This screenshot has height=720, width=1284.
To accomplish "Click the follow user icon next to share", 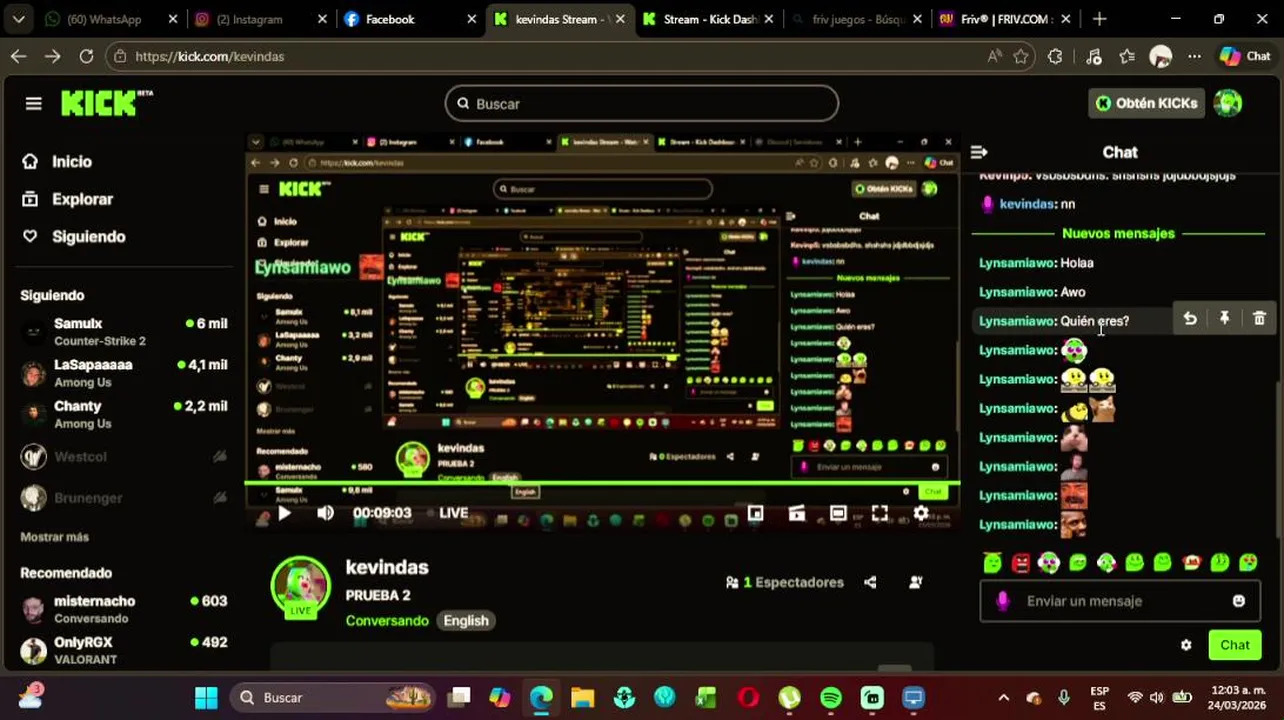I will [x=915, y=582].
